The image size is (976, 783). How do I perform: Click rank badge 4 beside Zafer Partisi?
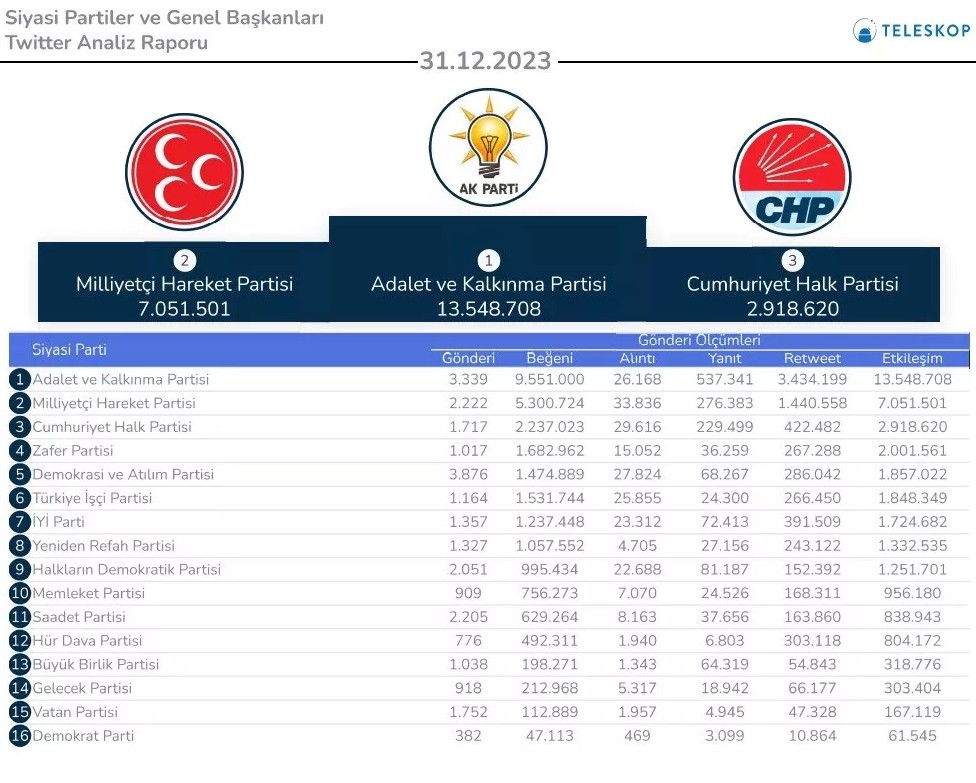(x=20, y=451)
